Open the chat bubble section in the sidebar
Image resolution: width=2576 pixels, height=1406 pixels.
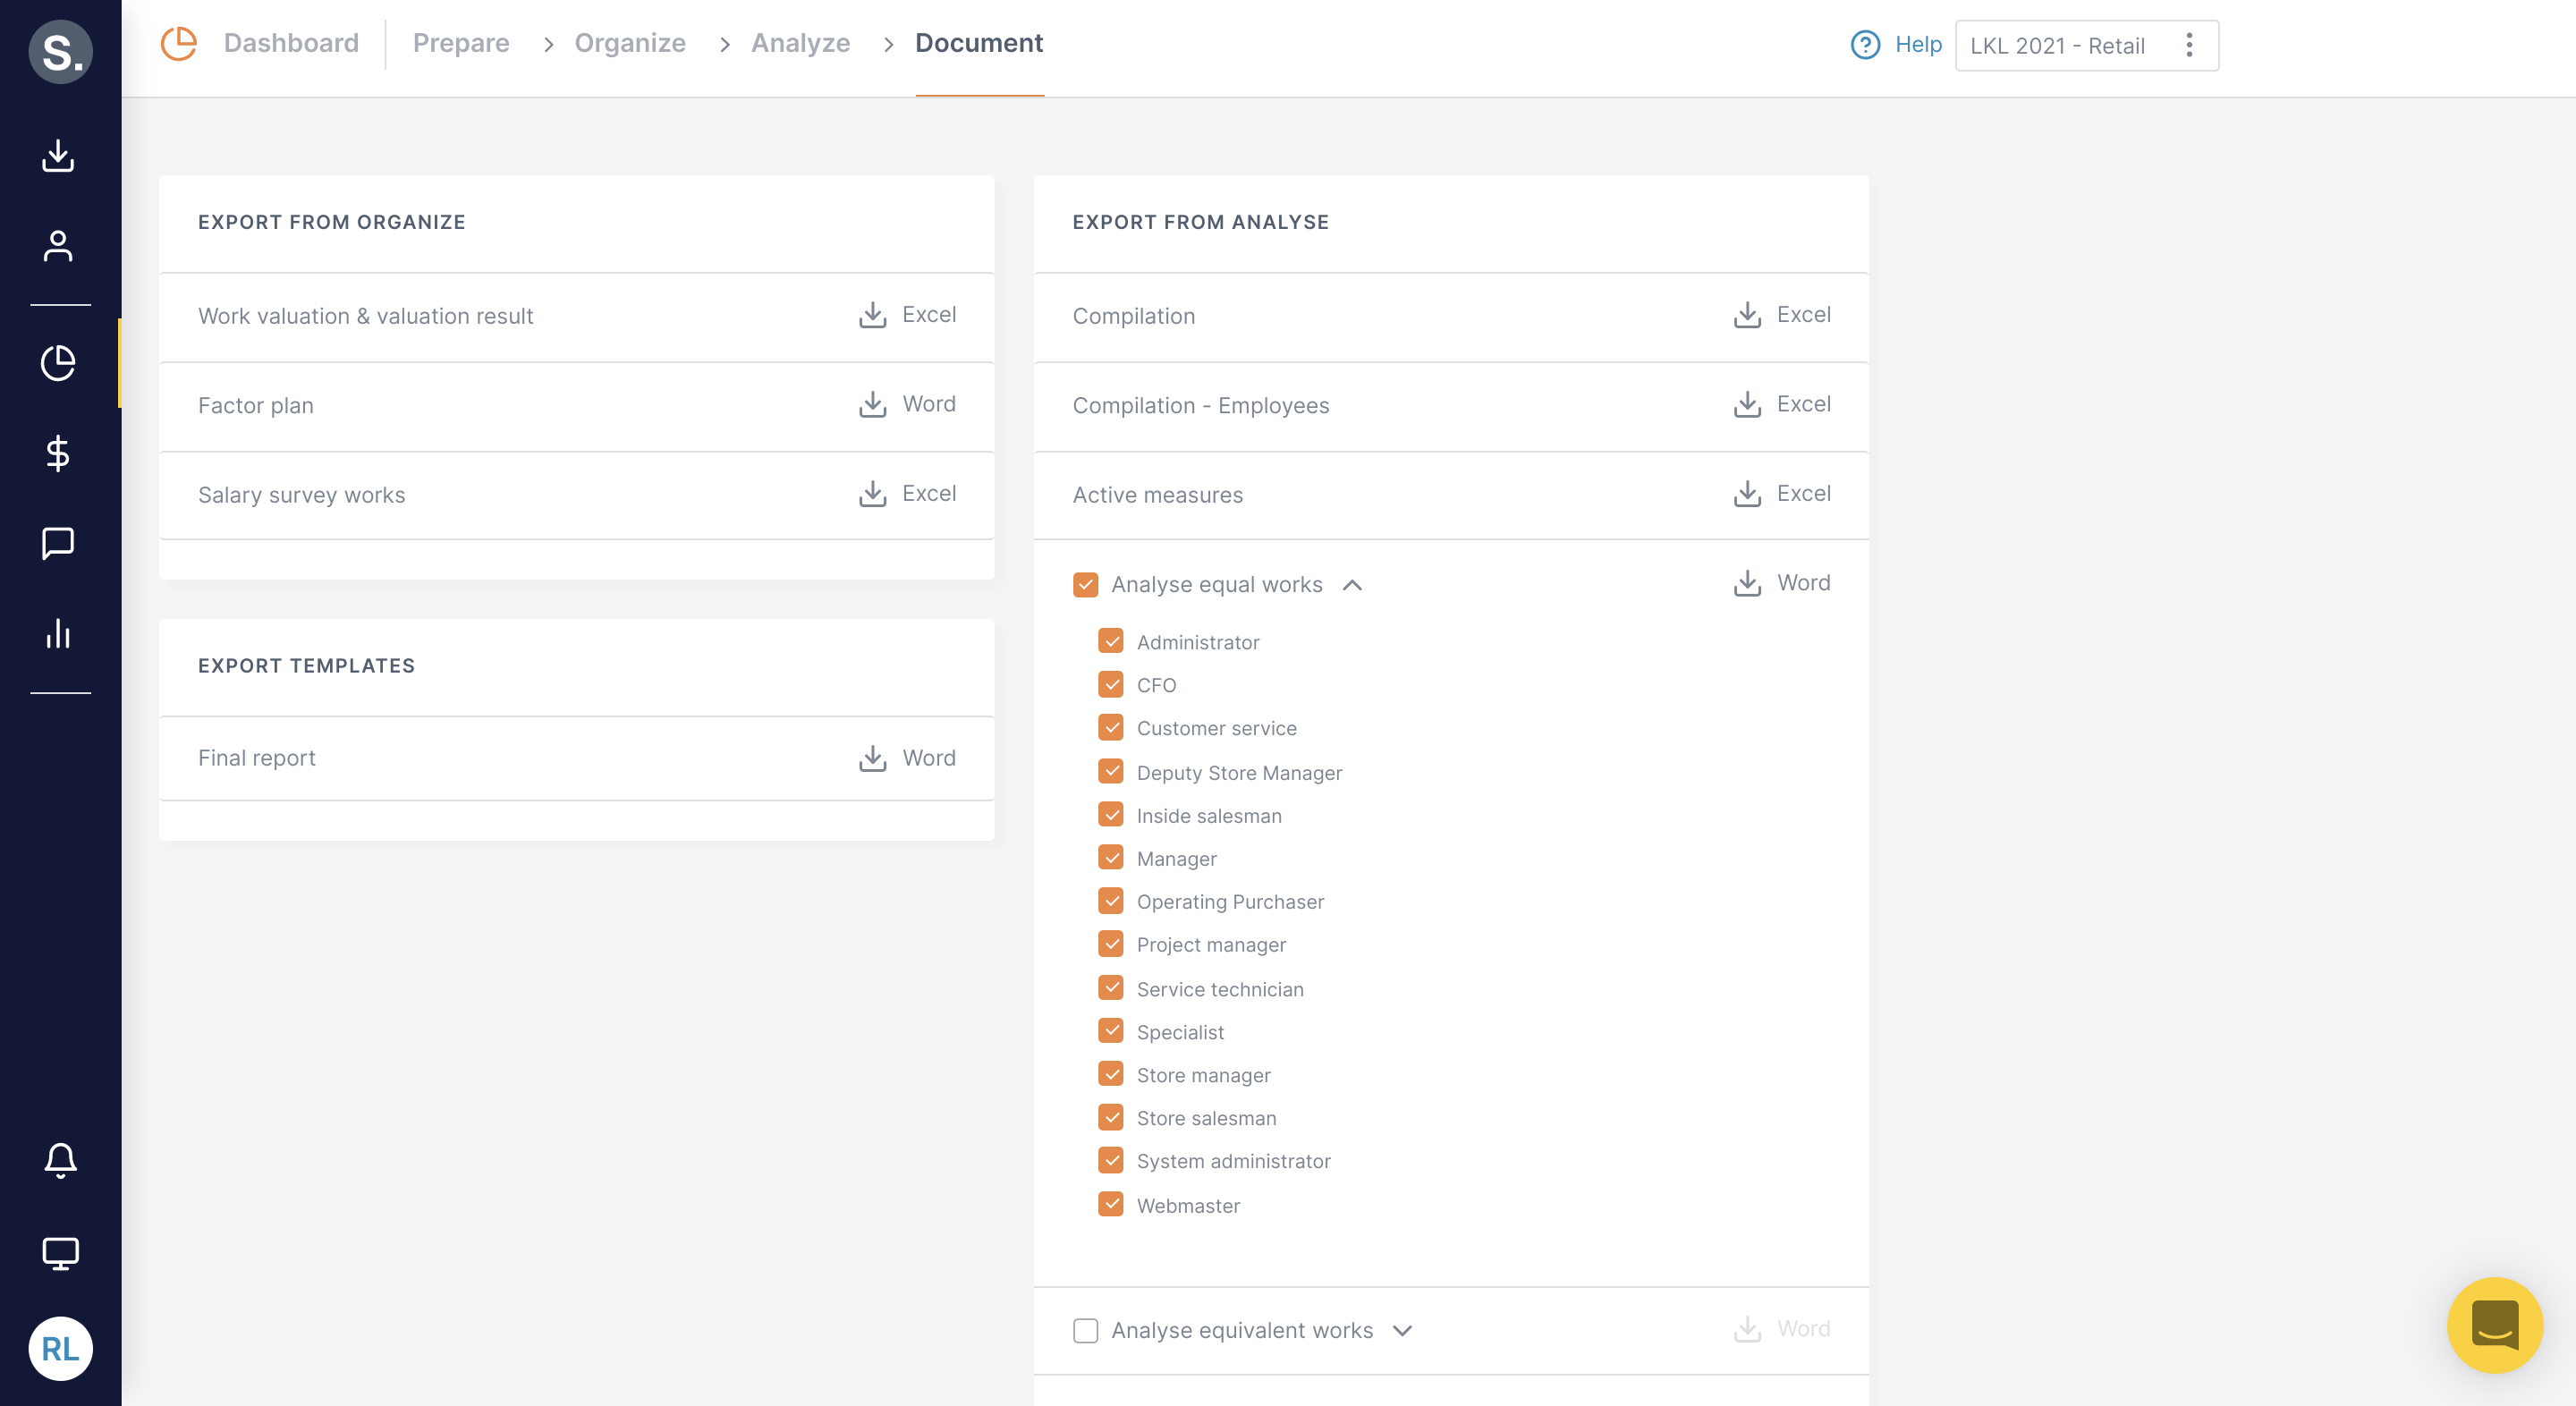click(59, 544)
